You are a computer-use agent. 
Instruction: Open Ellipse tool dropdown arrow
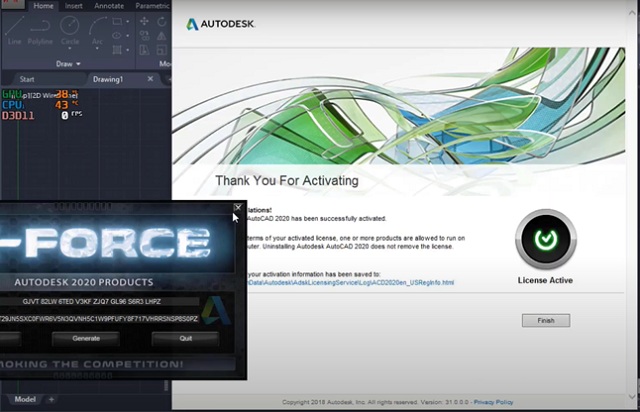coord(128,36)
